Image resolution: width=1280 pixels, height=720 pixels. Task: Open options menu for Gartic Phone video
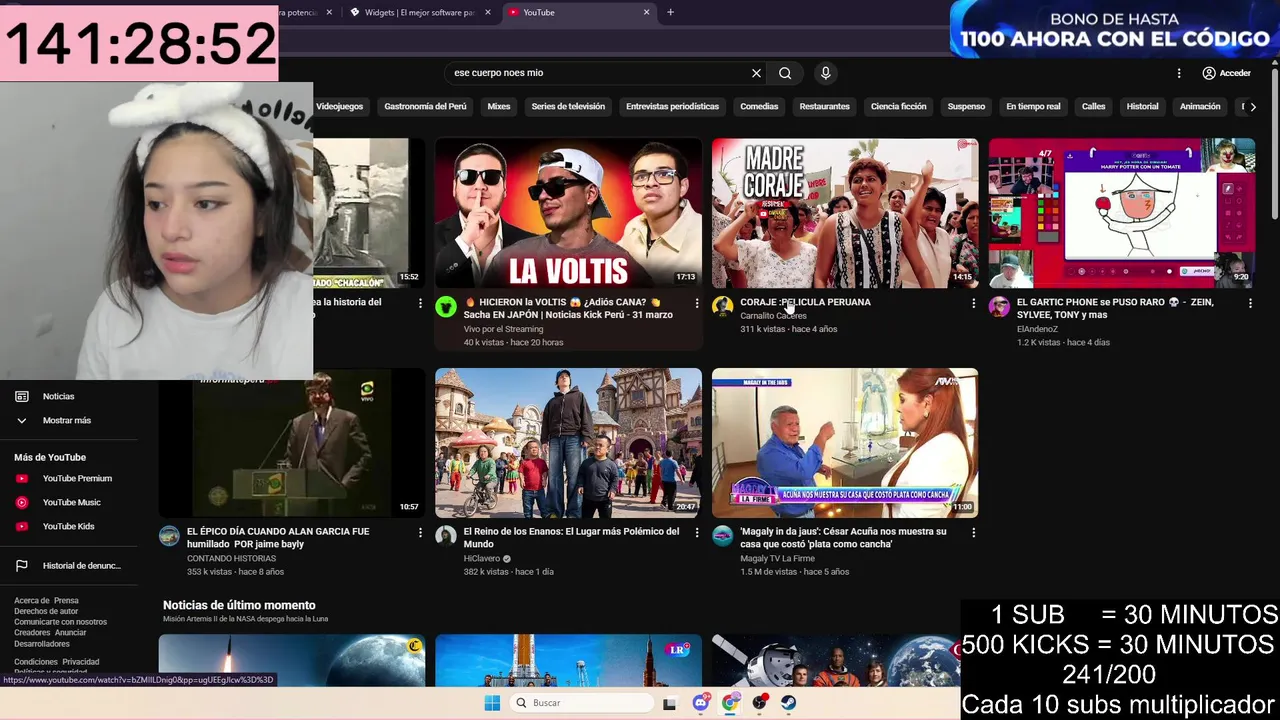1250,303
